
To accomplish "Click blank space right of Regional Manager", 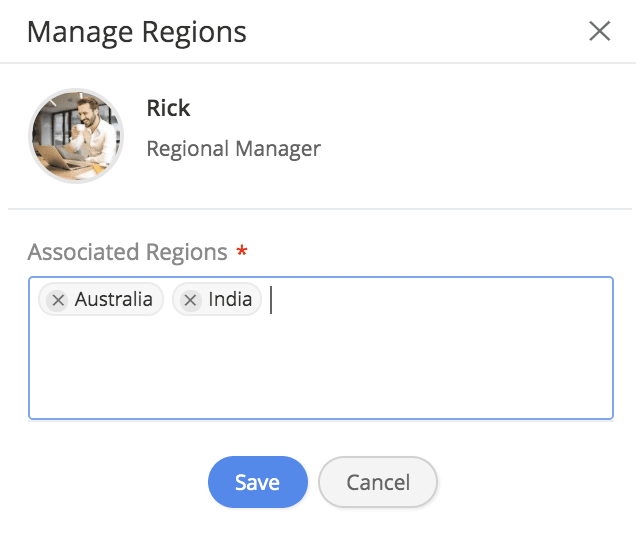I will coord(470,149).
